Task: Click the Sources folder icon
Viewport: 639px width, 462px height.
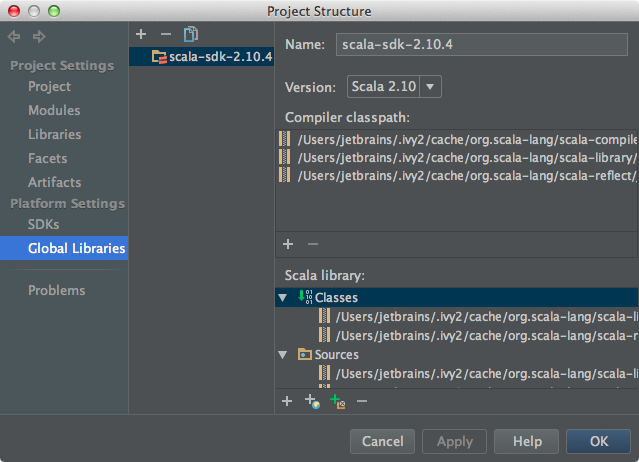Action: [304, 354]
